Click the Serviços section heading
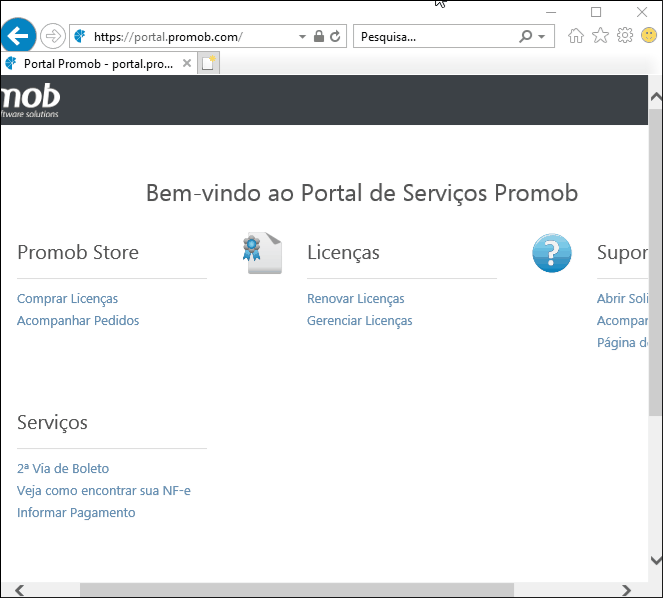This screenshot has width=663, height=598. (52, 422)
